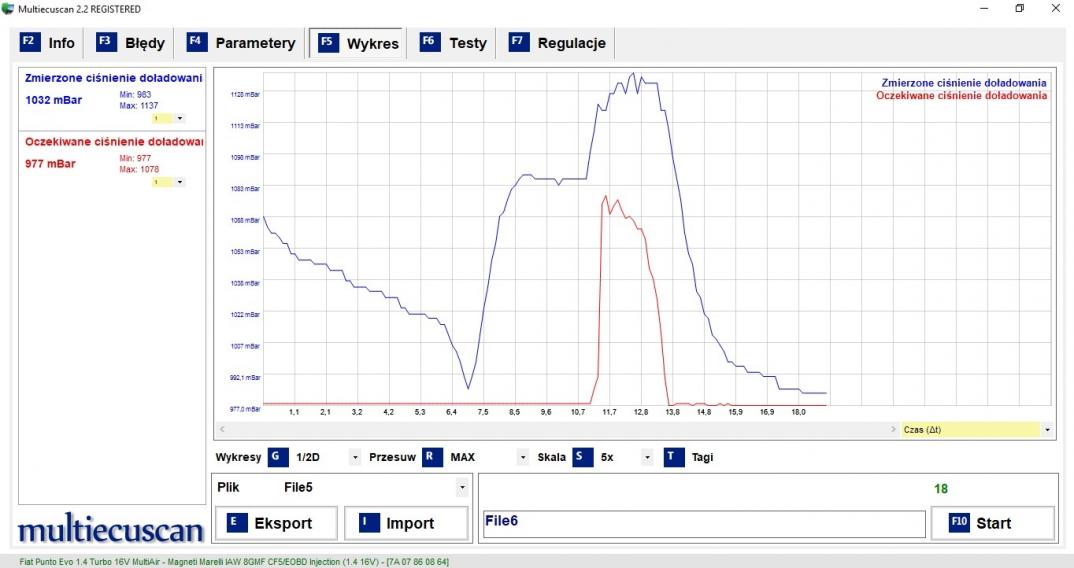Click the F5 key icon
The width and height of the screenshot is (1074, 568).
pyautogui.click(x=328, y=42)
